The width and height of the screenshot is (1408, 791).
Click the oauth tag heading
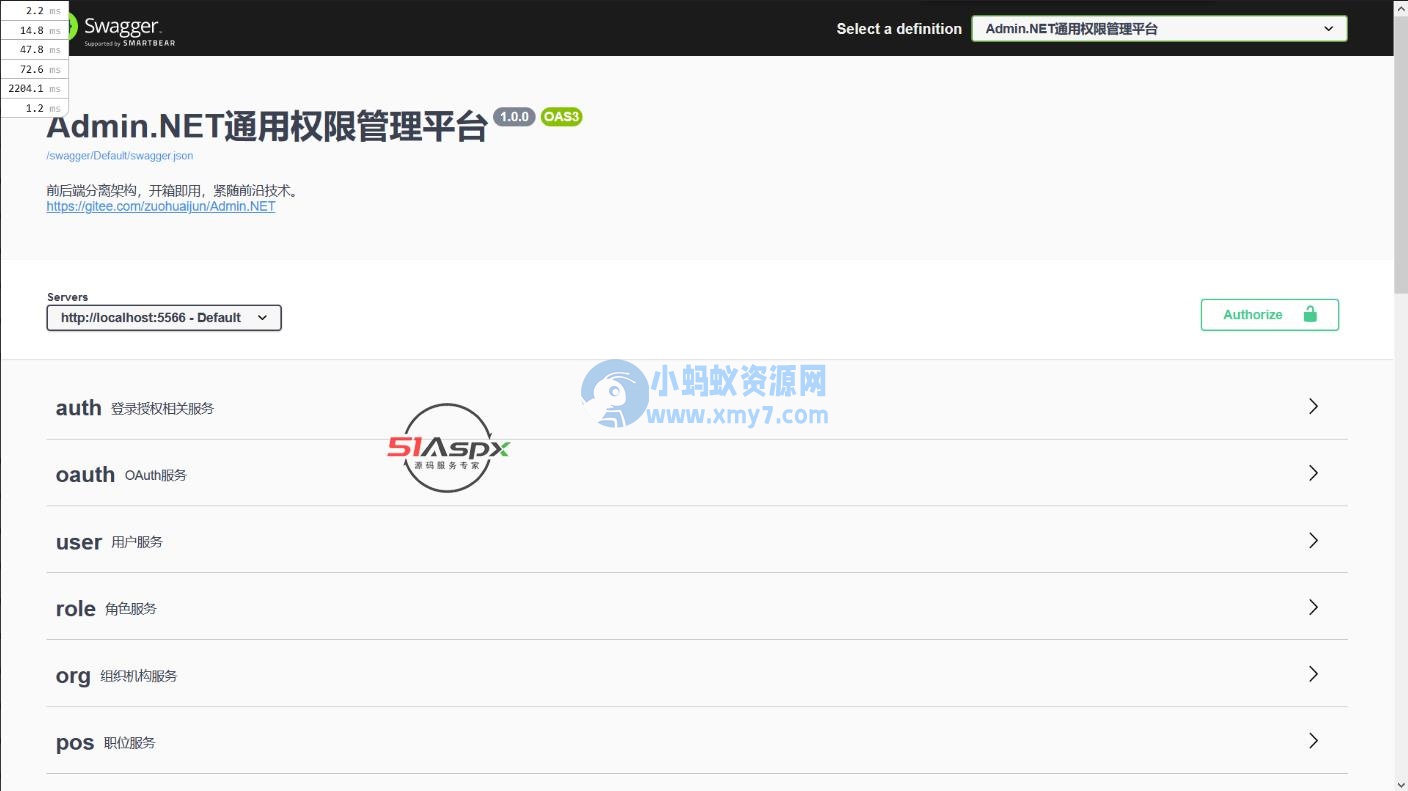85,475
